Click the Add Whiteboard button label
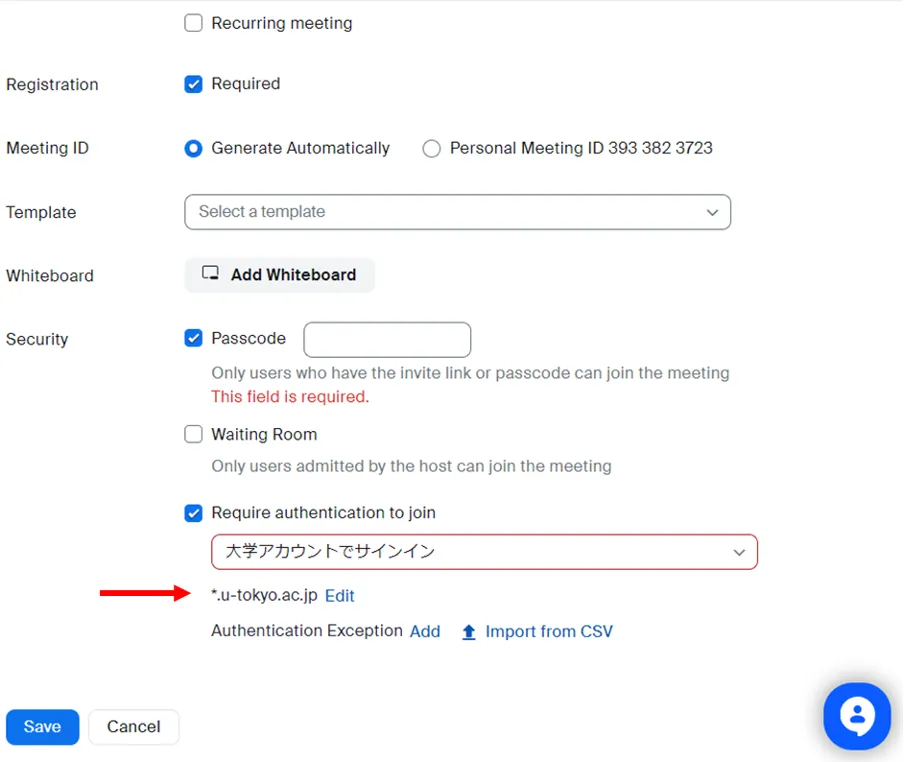The width and height of the screenshot is (904, 762). pos(293,275)
